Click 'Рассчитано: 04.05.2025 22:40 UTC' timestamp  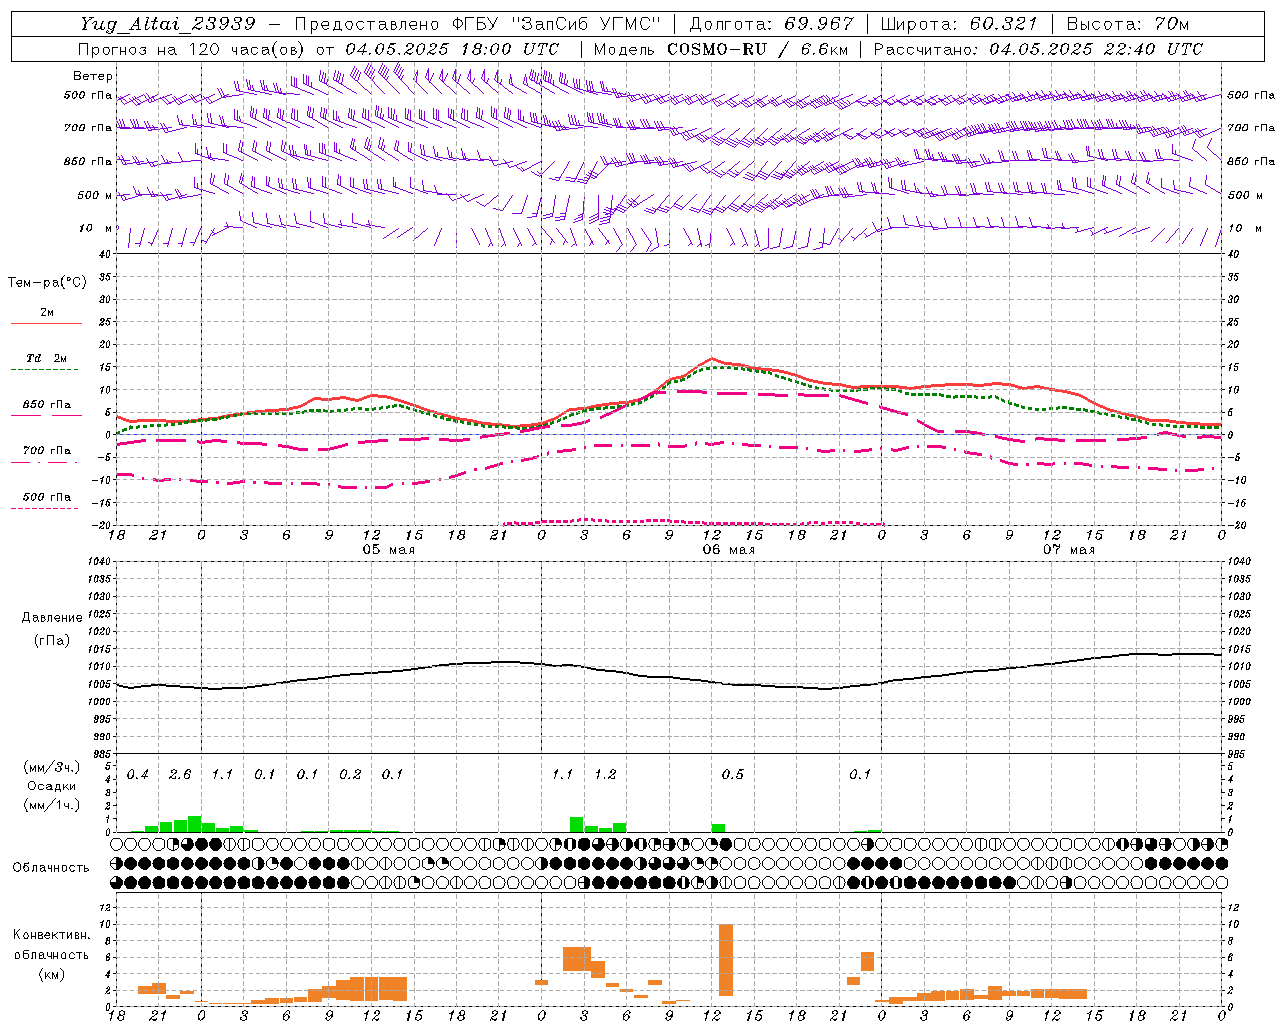tap(1038, 49)
